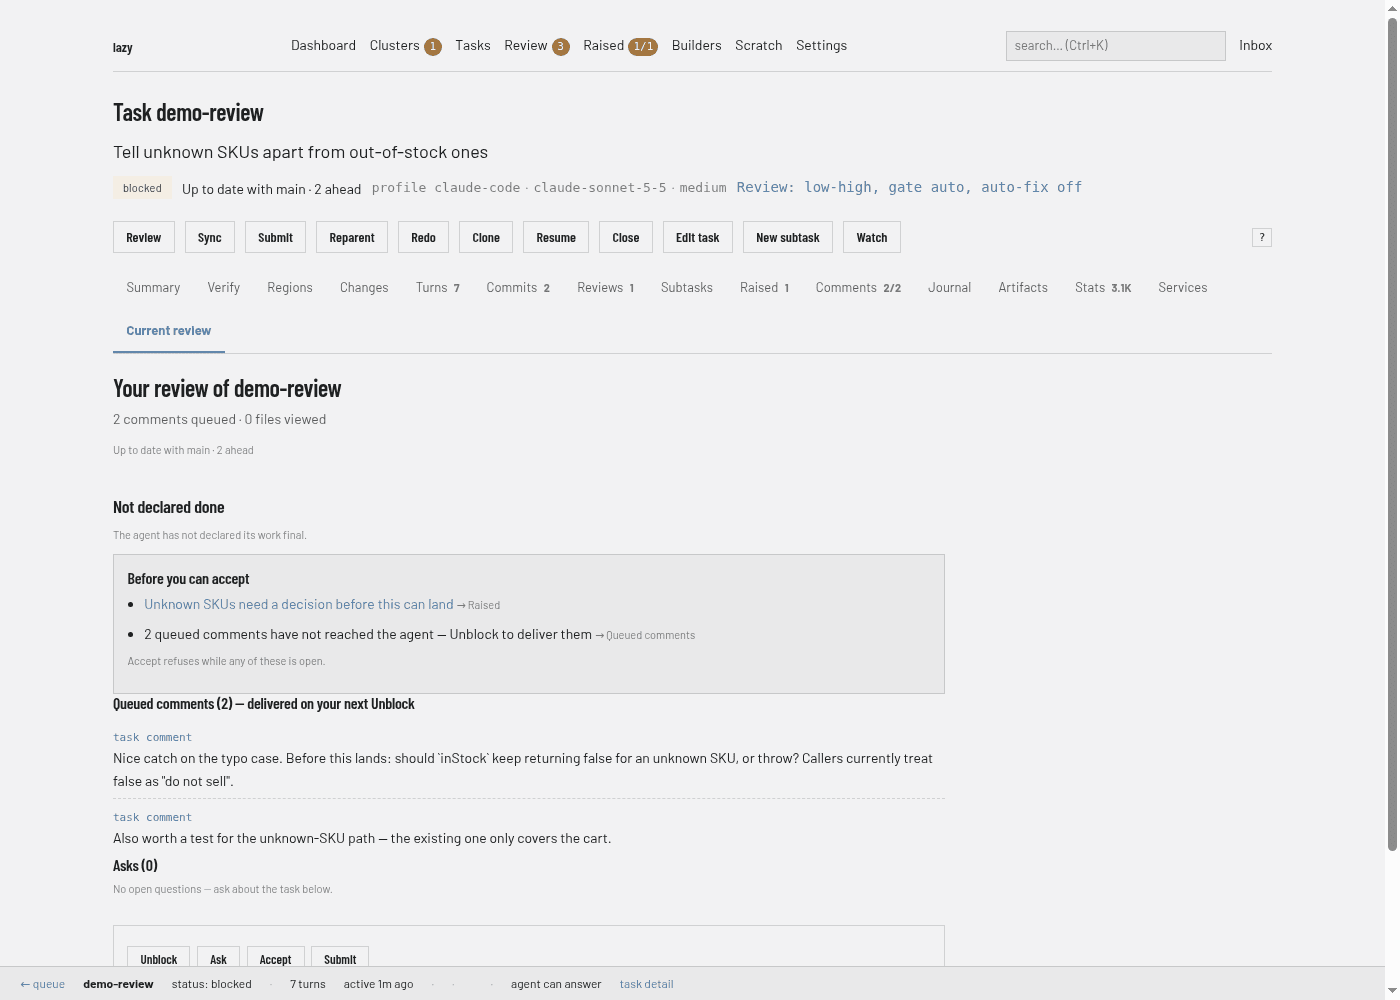The height and width of the screenshot is (1000, 1400).
Task: Click the Sync button
Action: (x=210, y=238)
